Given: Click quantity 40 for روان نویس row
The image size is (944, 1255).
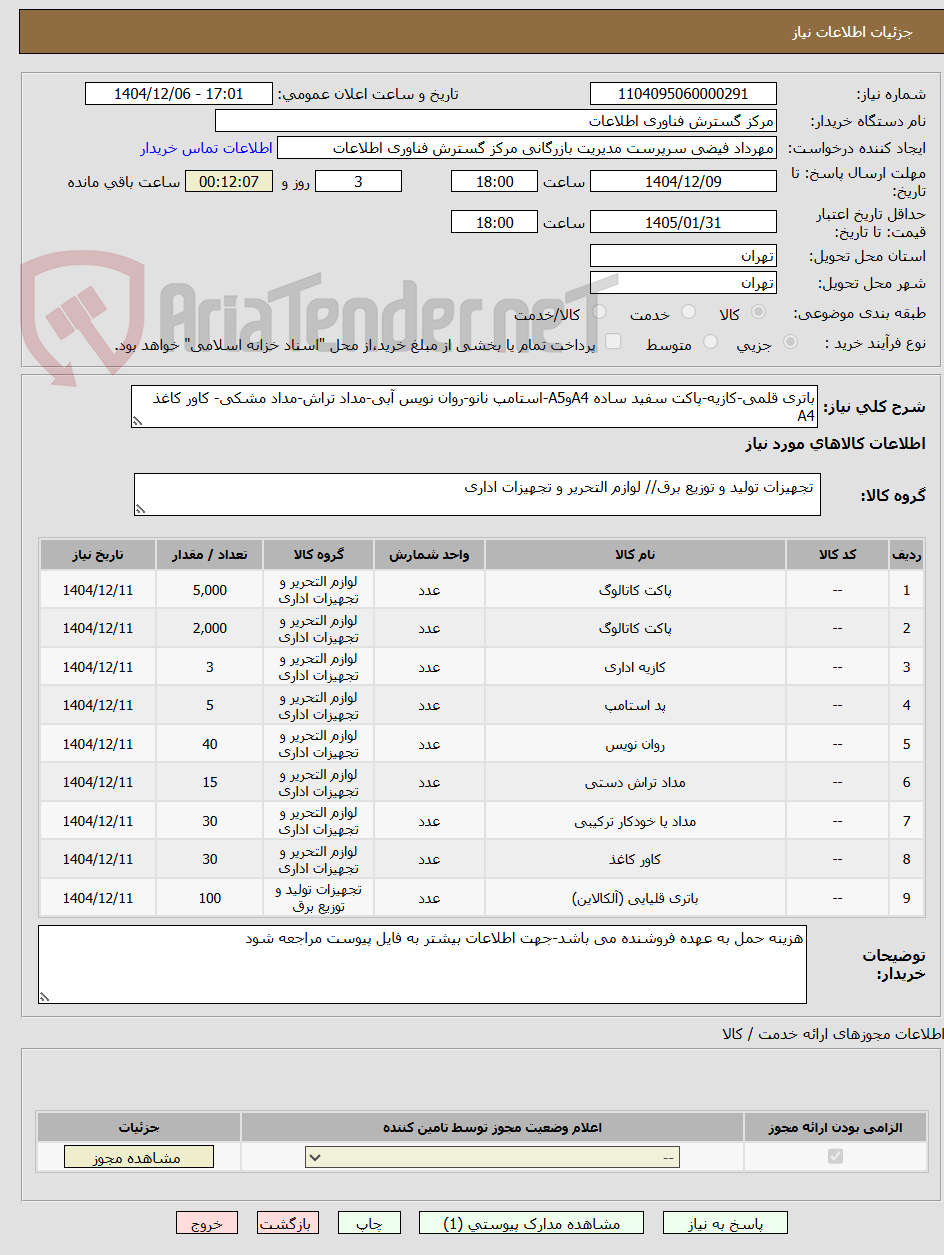Looking at the screenshot, I should [x=210, y=745].
